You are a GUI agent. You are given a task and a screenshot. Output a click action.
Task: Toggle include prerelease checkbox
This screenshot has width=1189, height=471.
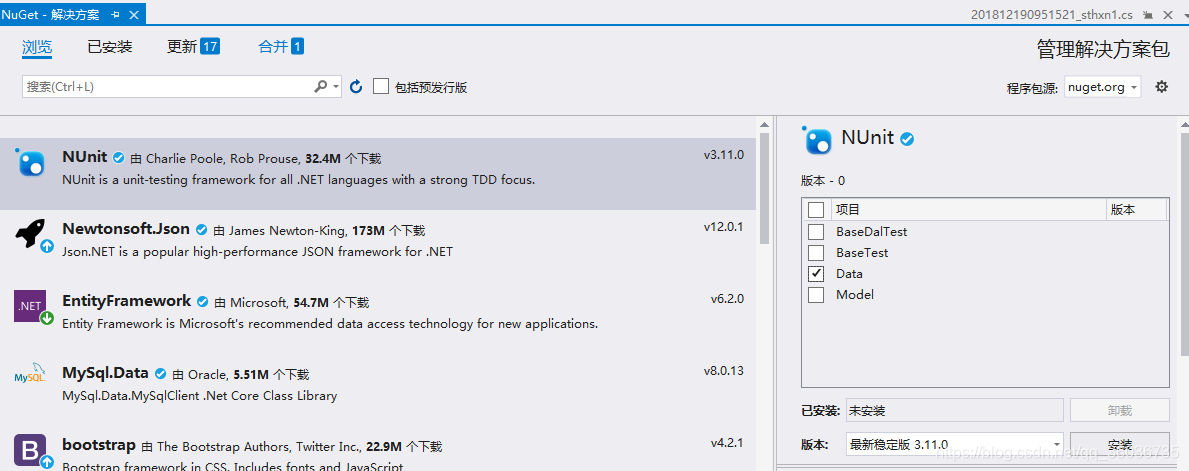pyautogui.click(x=381, y=86)
